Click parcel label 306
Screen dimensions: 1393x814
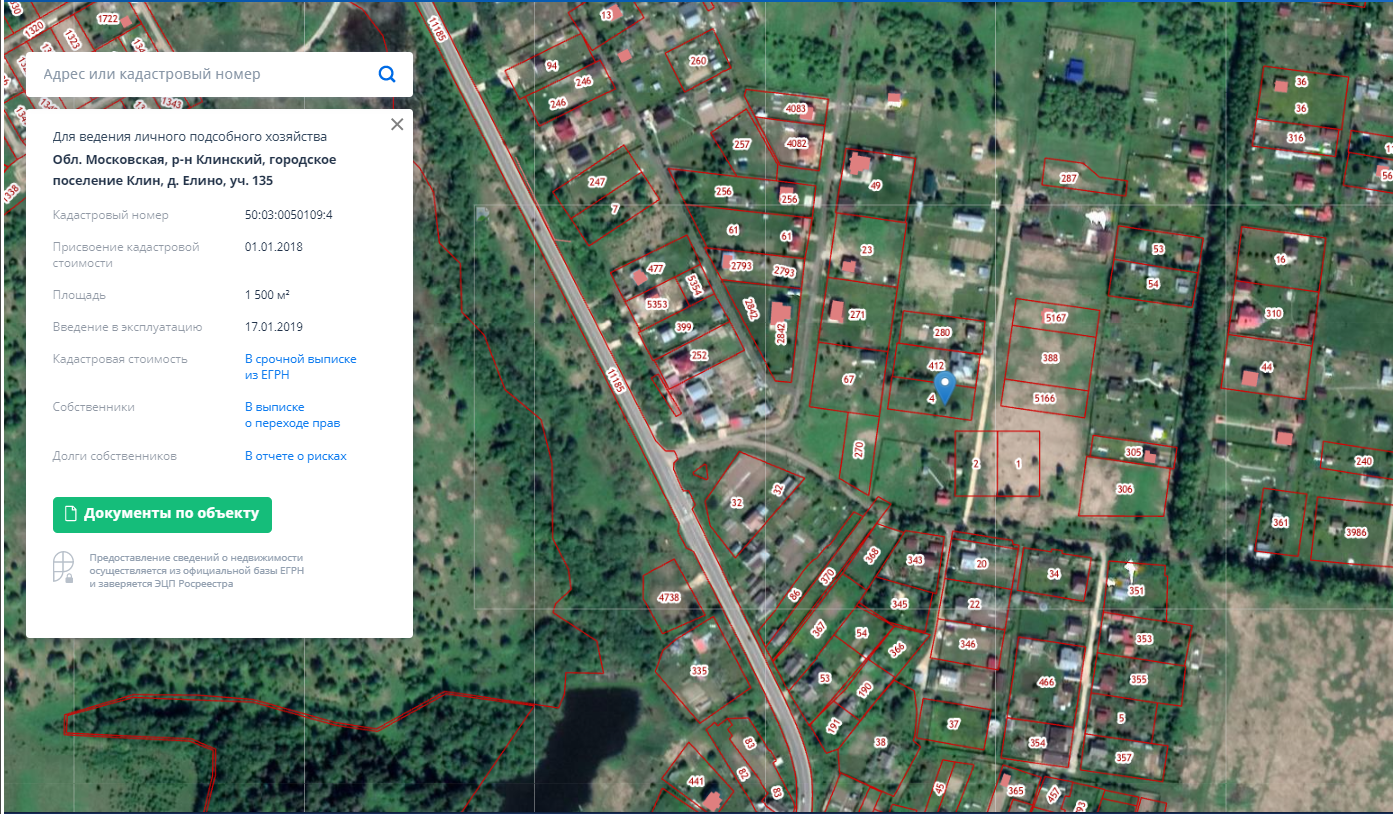tap(1125, 488)
